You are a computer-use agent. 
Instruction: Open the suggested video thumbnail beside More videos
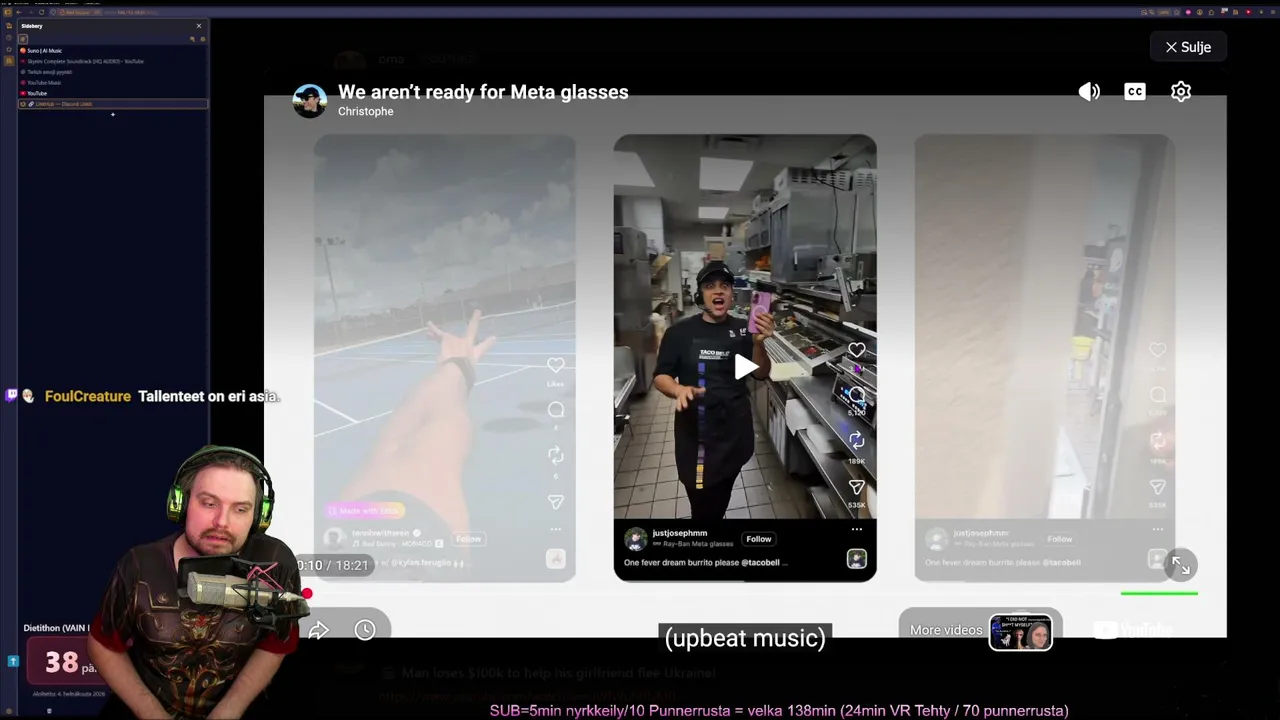click(x=1020, y=632)
